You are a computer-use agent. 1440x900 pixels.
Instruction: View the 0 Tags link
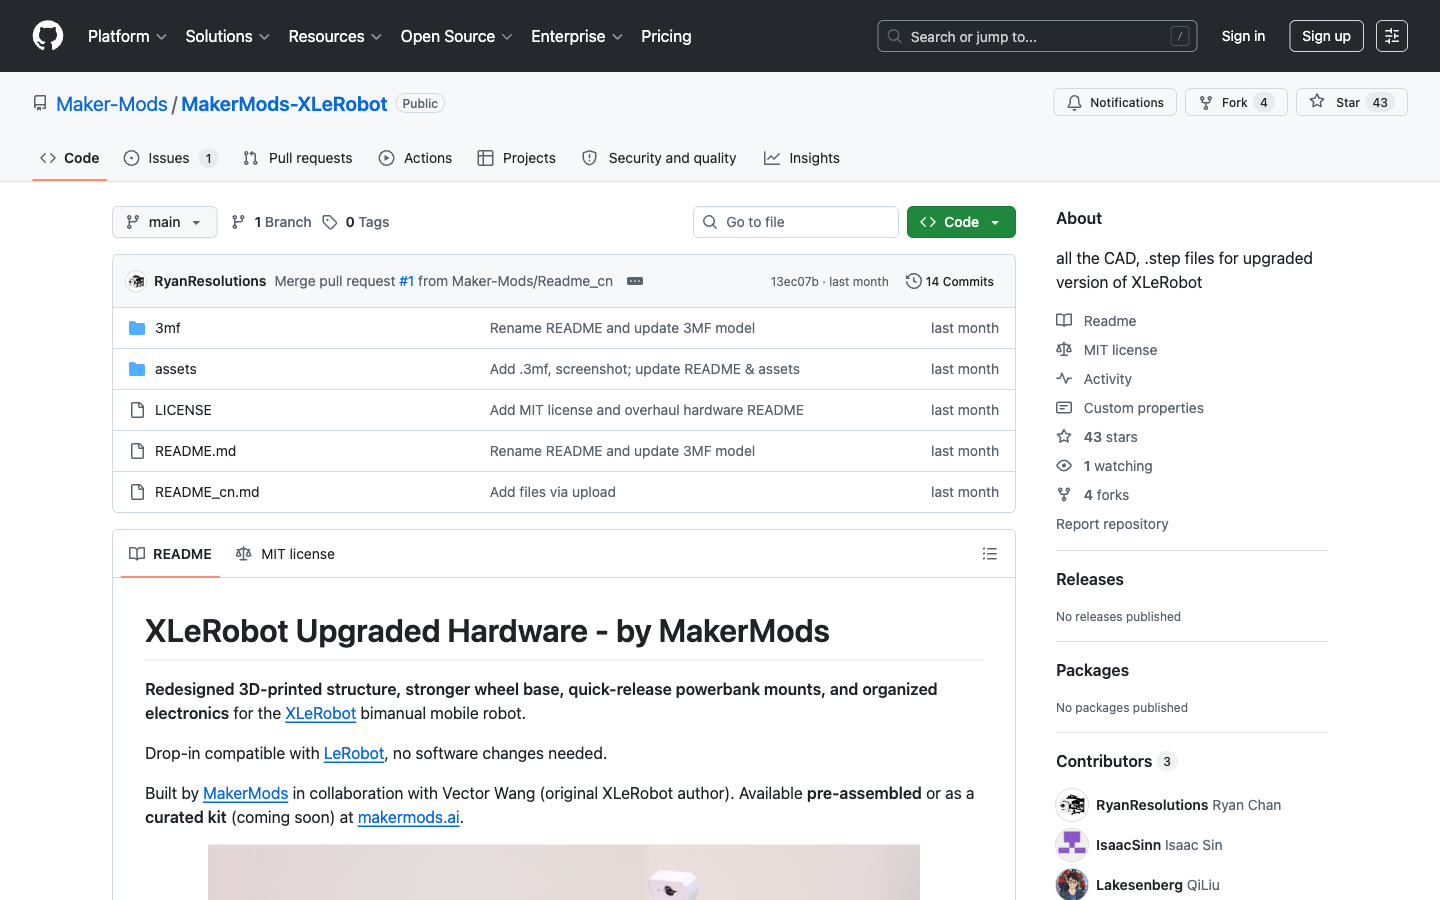tap(356, 222)
